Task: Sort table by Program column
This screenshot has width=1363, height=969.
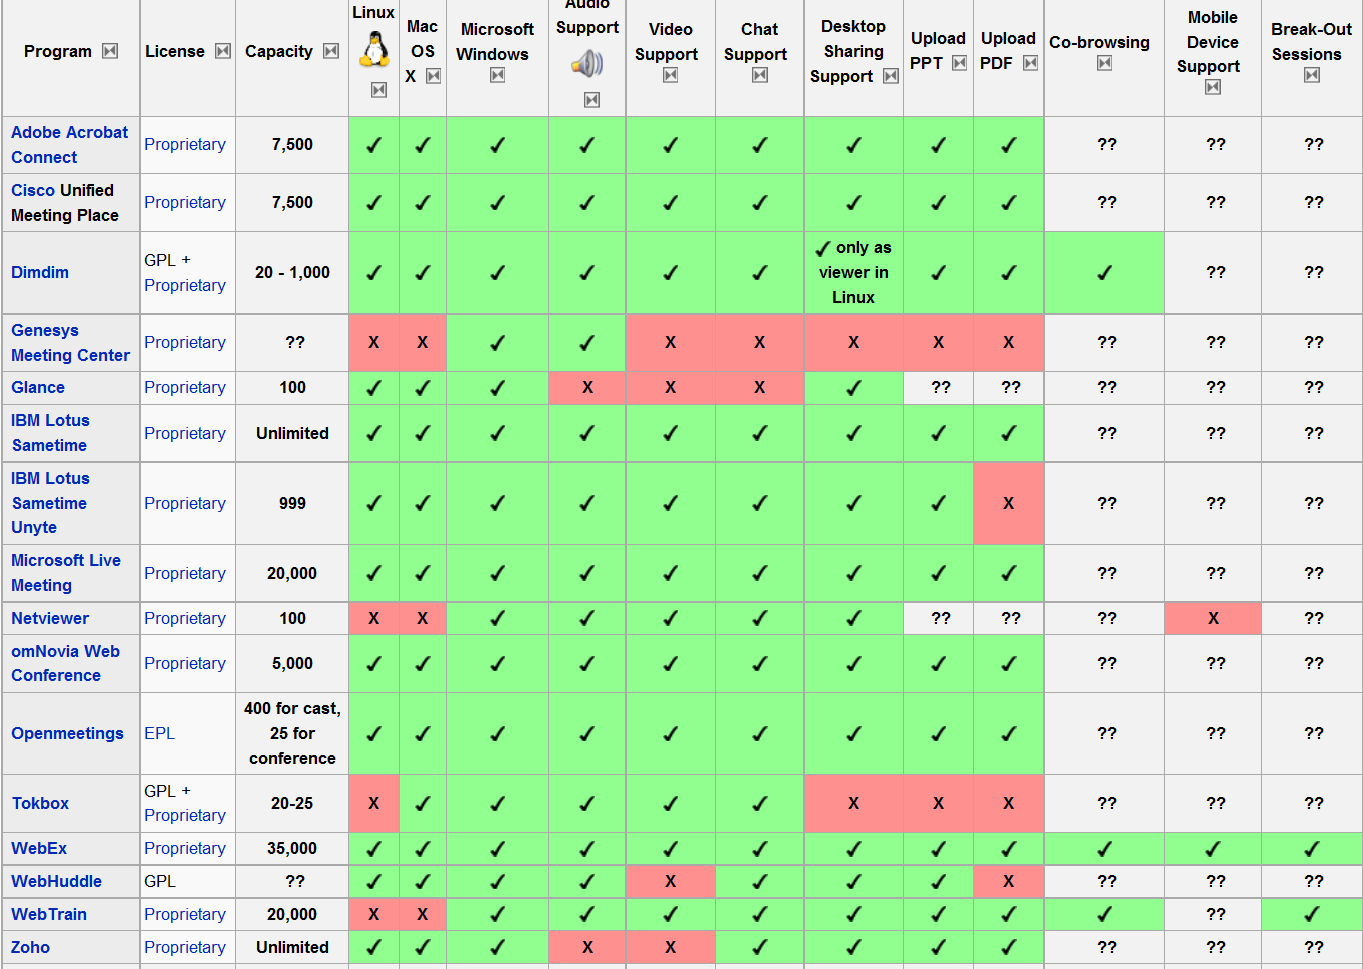Action: coord(110,51)
